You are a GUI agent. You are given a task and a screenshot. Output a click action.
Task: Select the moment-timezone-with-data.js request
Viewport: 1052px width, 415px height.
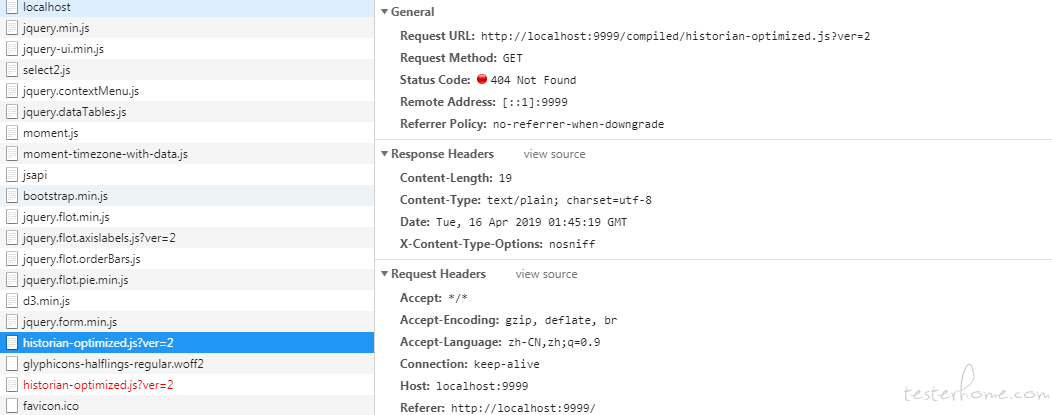pos(187,154)
